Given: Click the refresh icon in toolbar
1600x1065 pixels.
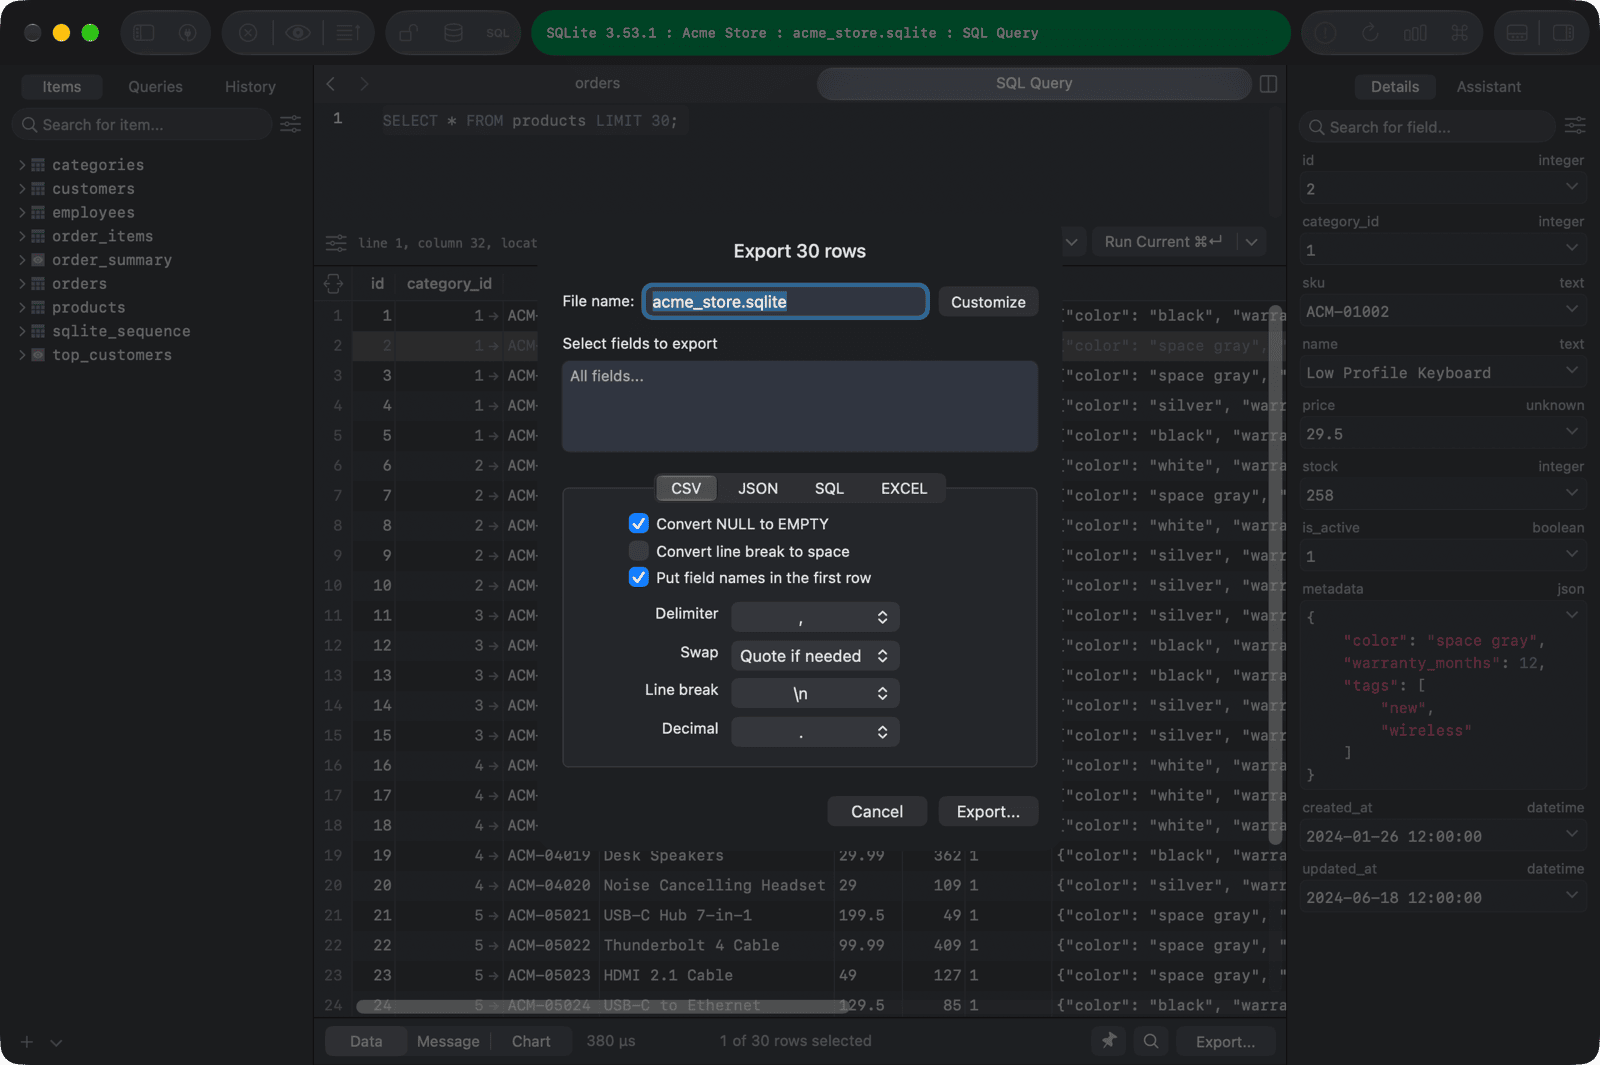Looking at the screenshot, I should tap(1370, 33).
